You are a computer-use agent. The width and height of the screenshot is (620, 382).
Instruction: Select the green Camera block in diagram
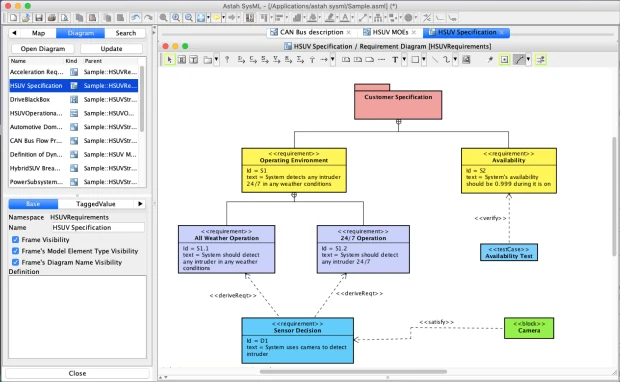(x=529, y=328)
